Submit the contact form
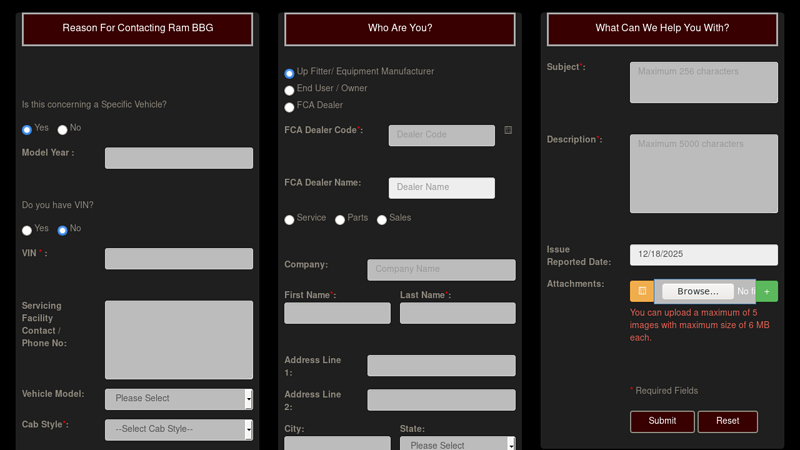This screenshot has height=450, width=800. (x=662, y=421)
